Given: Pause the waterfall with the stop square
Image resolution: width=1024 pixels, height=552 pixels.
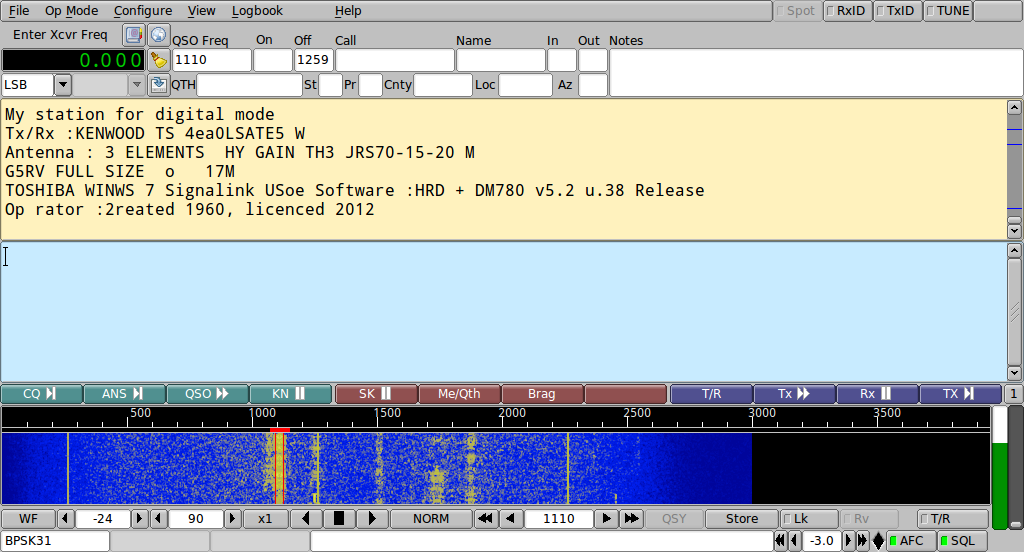Looking at the screenshot, I should pyautogui.click(x=338, y=519).
